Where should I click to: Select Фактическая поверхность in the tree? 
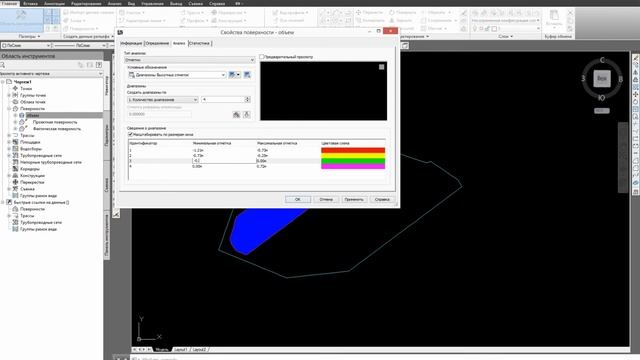[57, 129]
